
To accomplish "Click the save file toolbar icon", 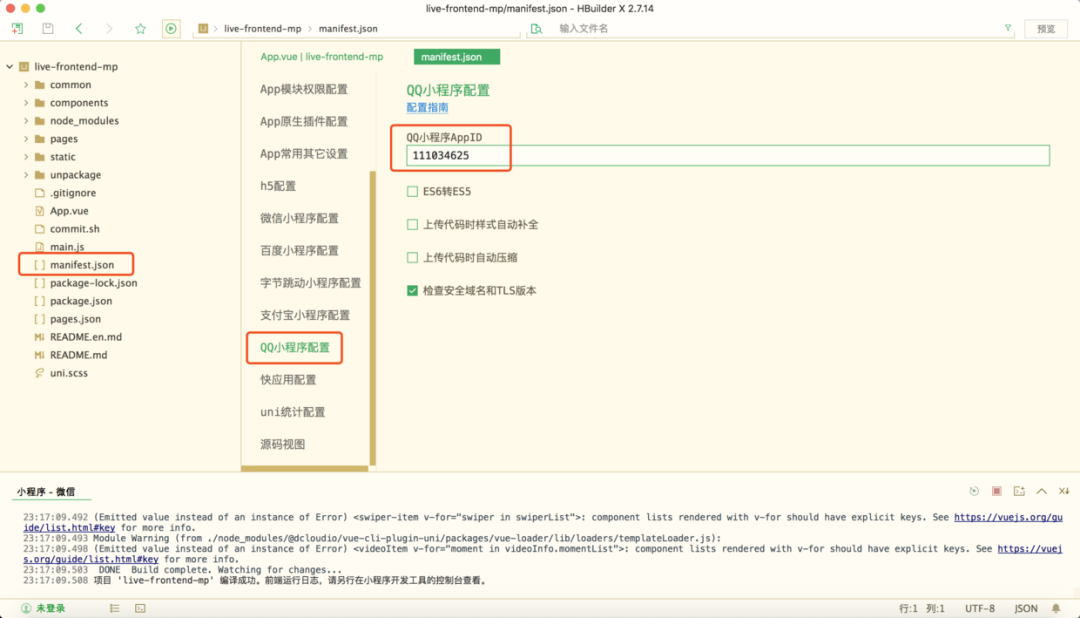I will (48, 28).
